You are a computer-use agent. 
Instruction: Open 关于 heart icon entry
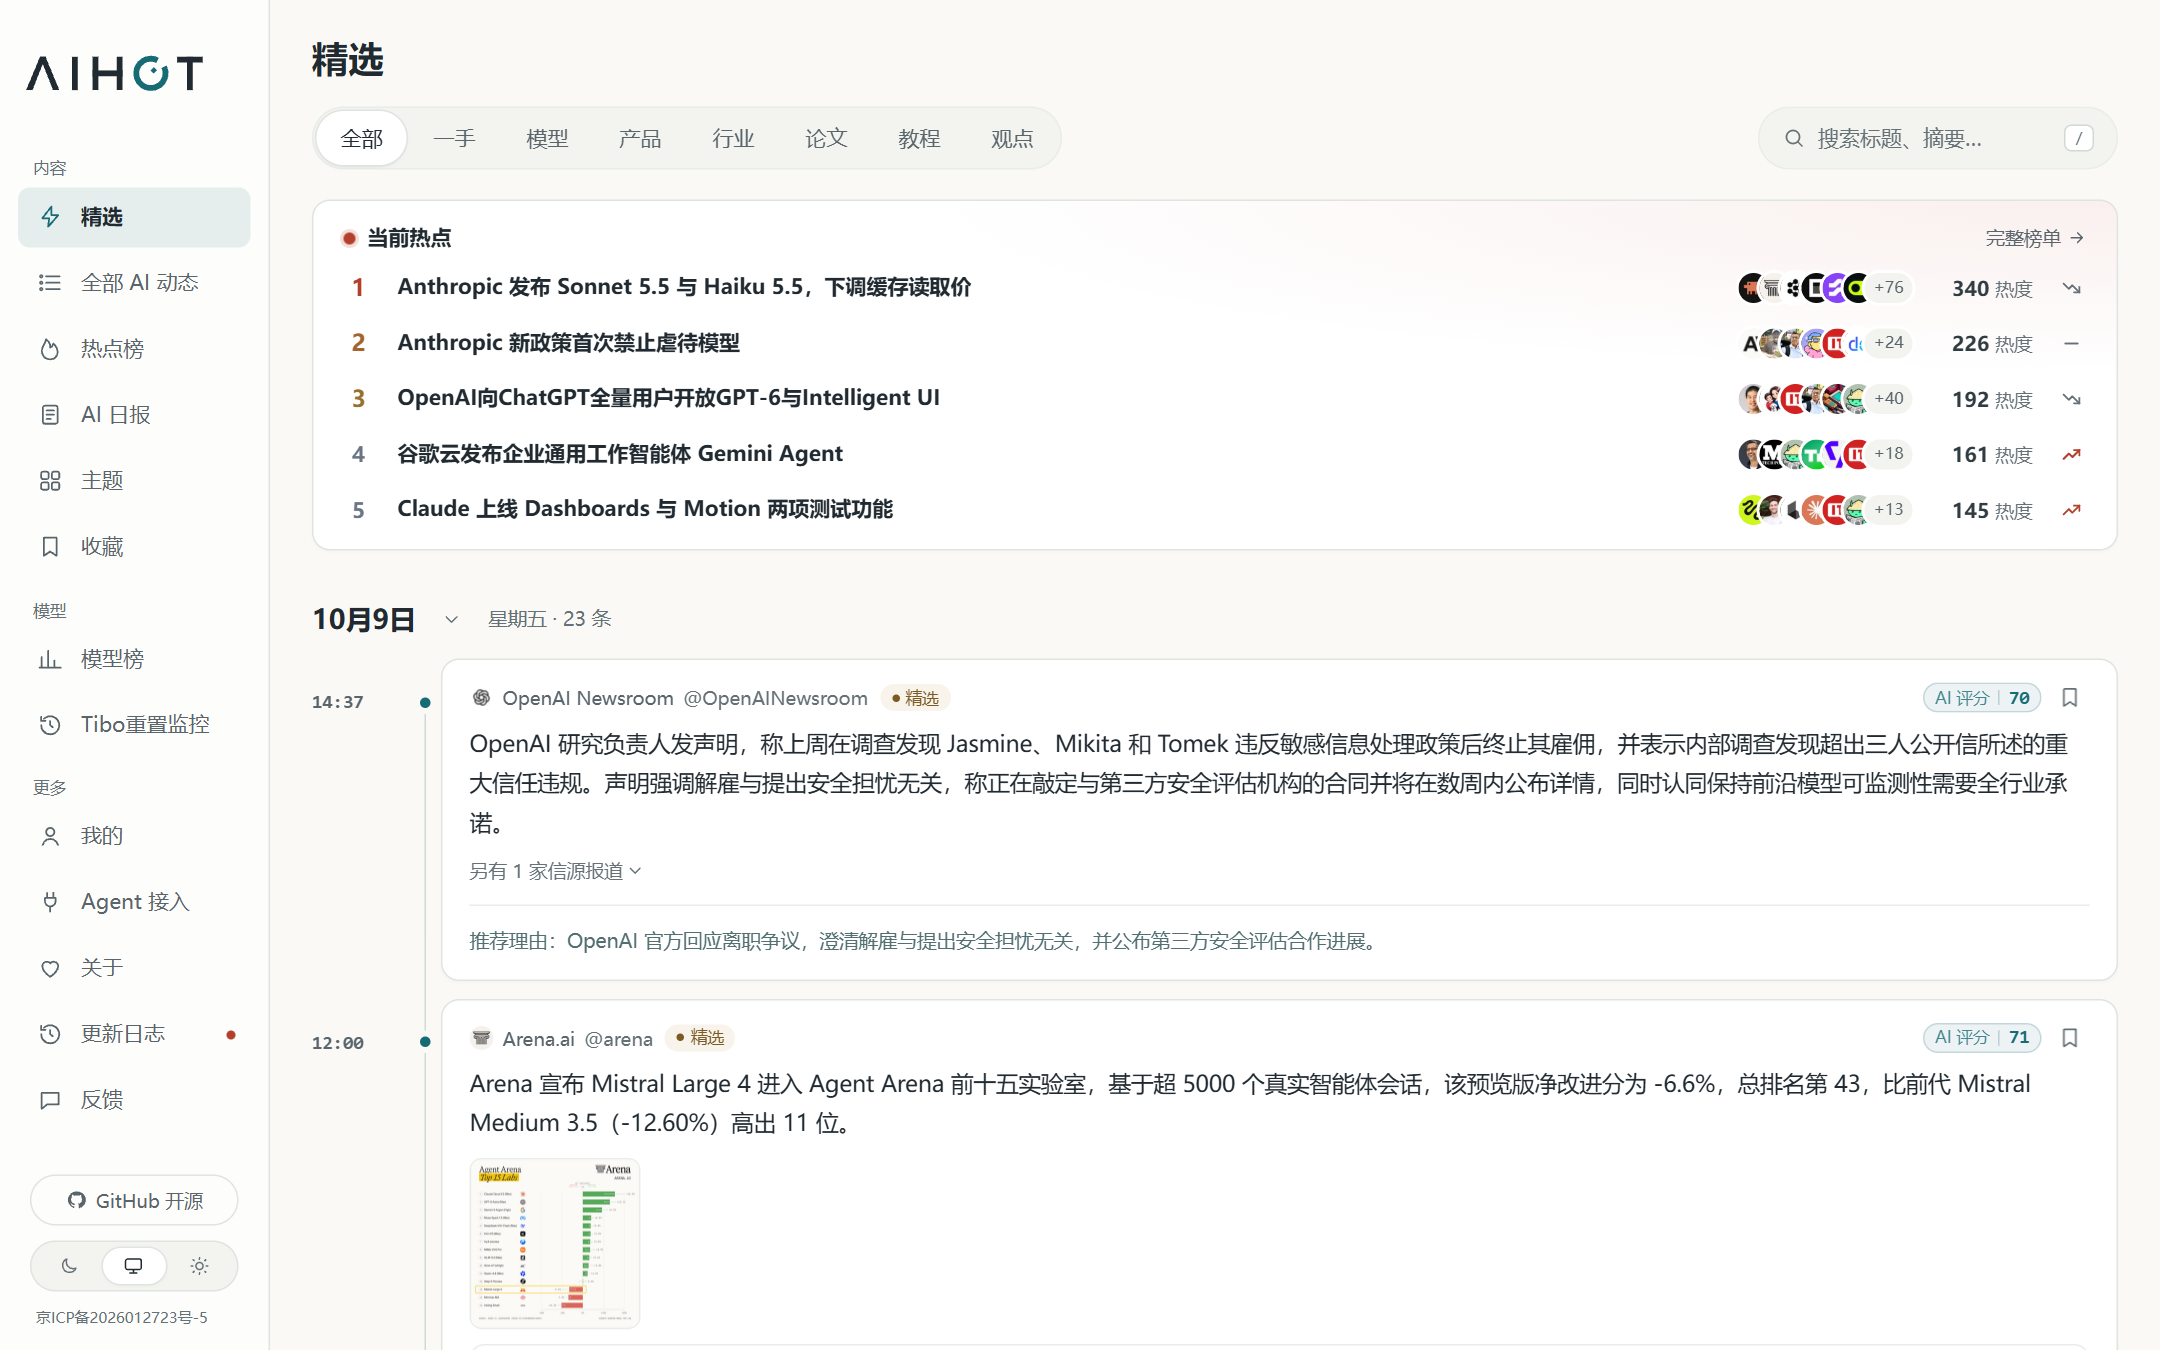click(134, 968)
